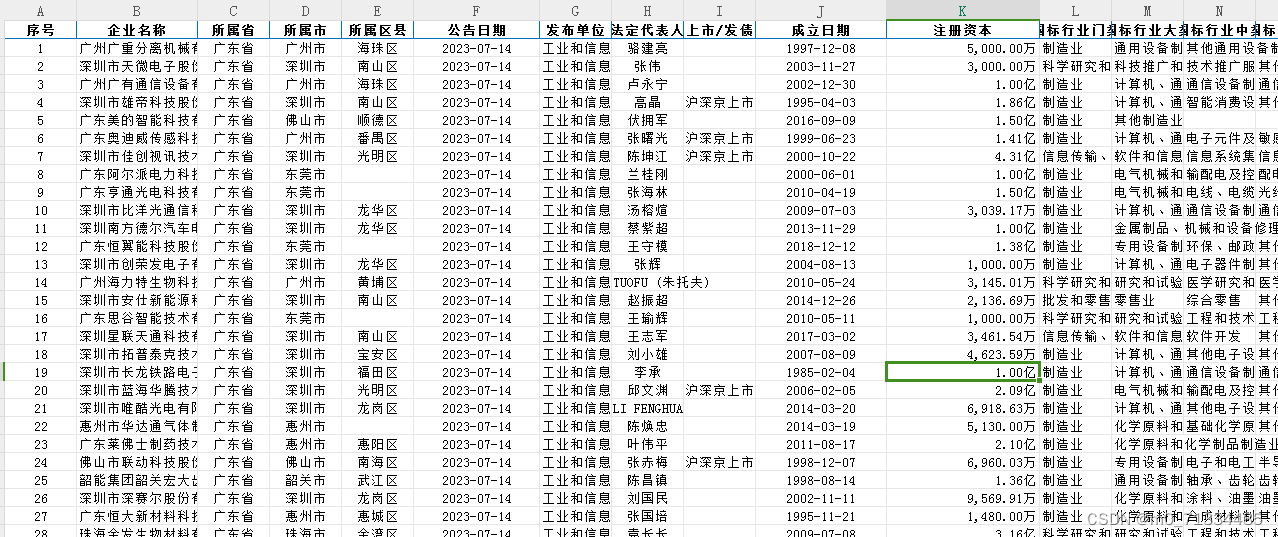This screenshot has width=1278, height=537.
Task: Select the legal representative cell 赵振超
Action: [x=648, y=300]
